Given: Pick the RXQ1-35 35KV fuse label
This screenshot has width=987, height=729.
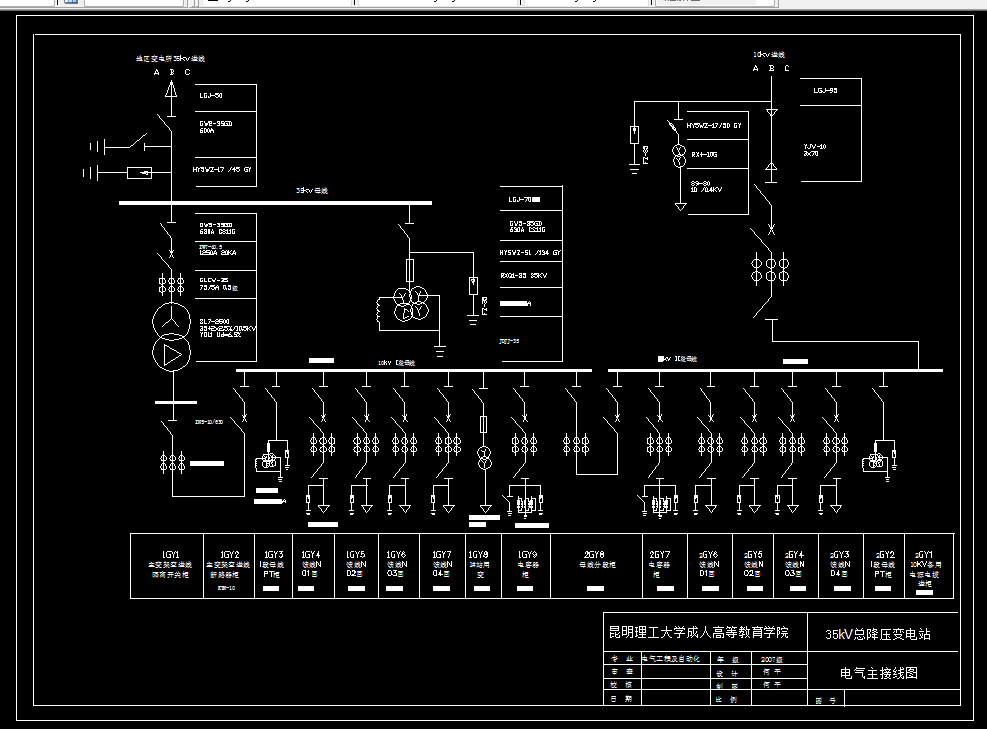Looking at the screenshot, I should (x=524, y=276).
